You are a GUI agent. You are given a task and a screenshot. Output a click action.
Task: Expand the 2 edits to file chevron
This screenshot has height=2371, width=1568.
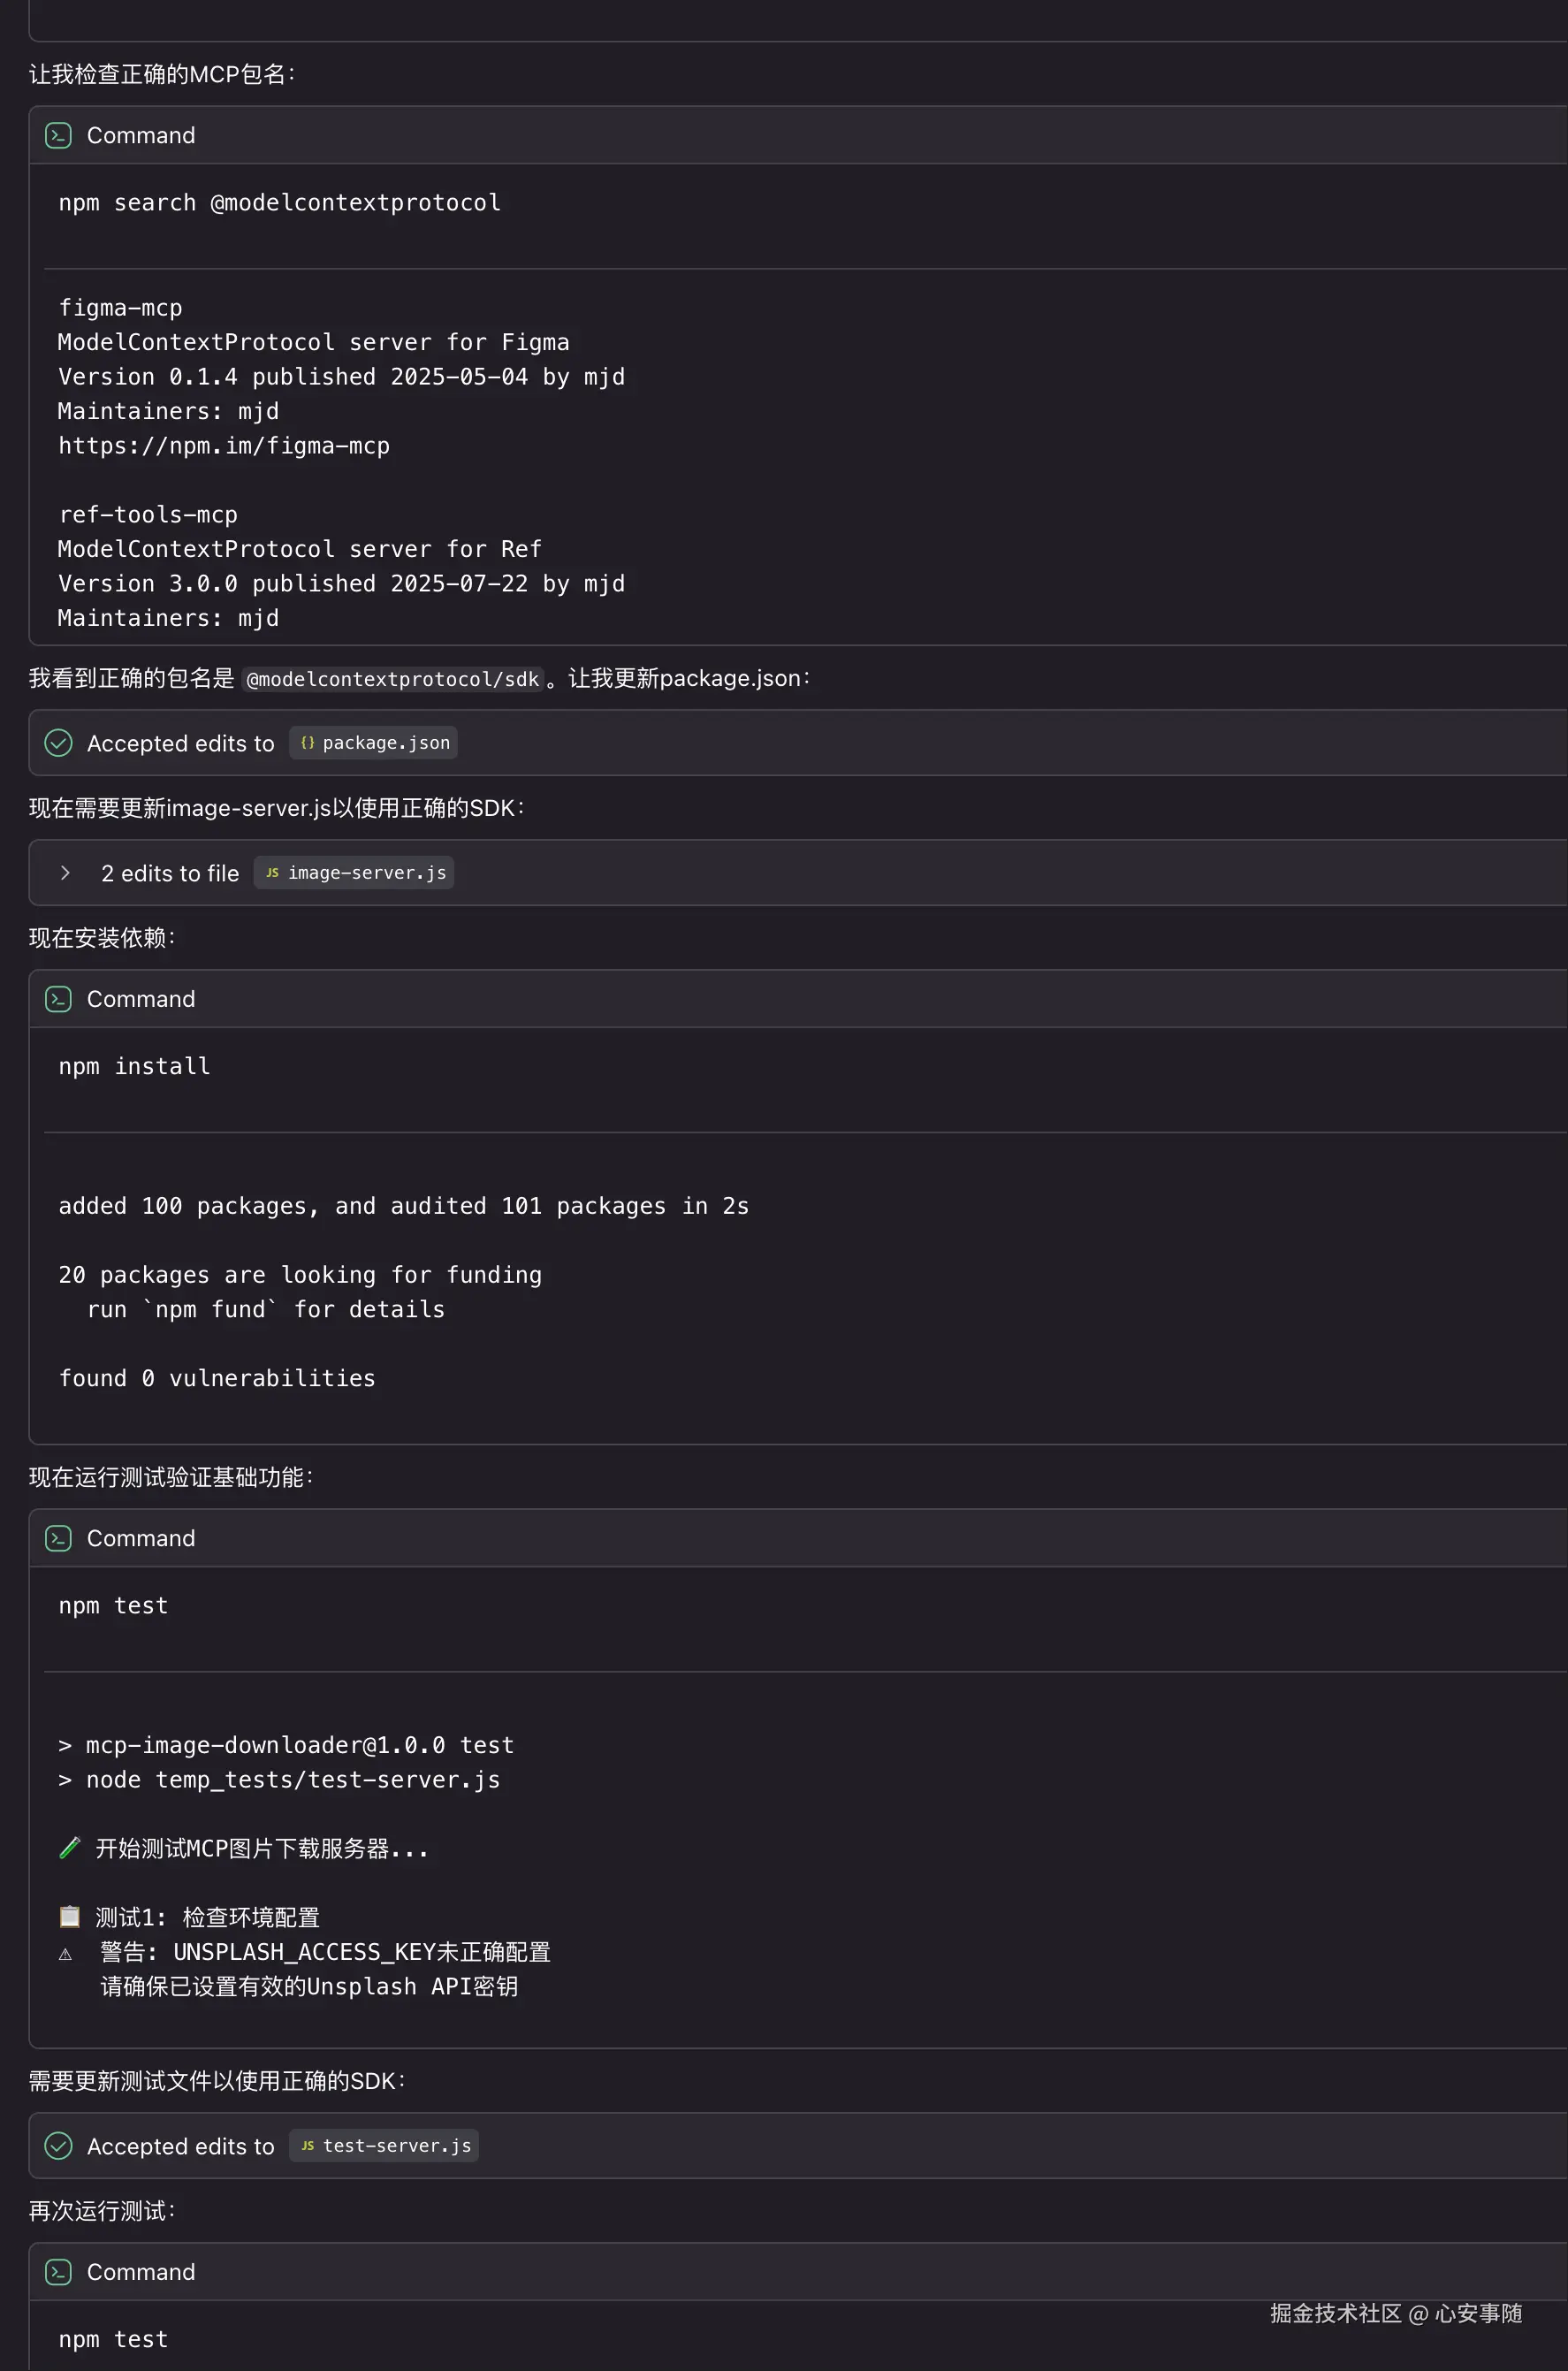pyautogui.click(x=65, y=873)
